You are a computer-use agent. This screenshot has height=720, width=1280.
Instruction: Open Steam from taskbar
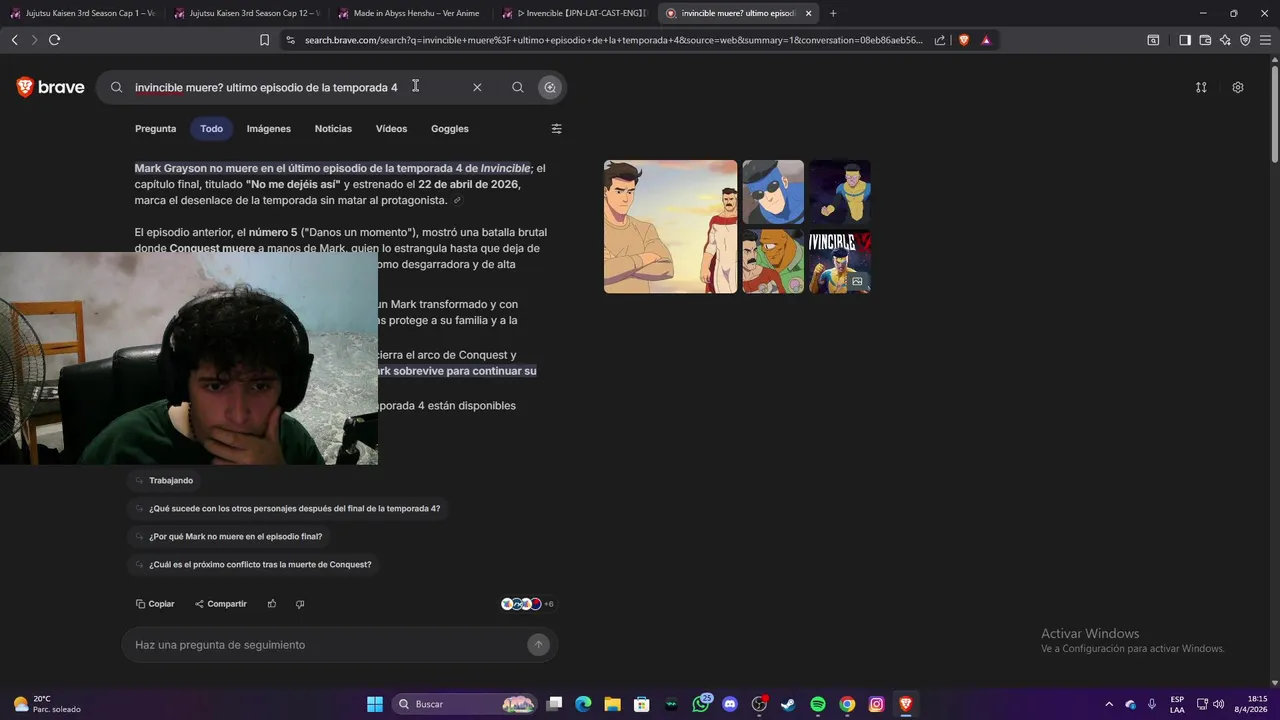[x=788, y=704]
